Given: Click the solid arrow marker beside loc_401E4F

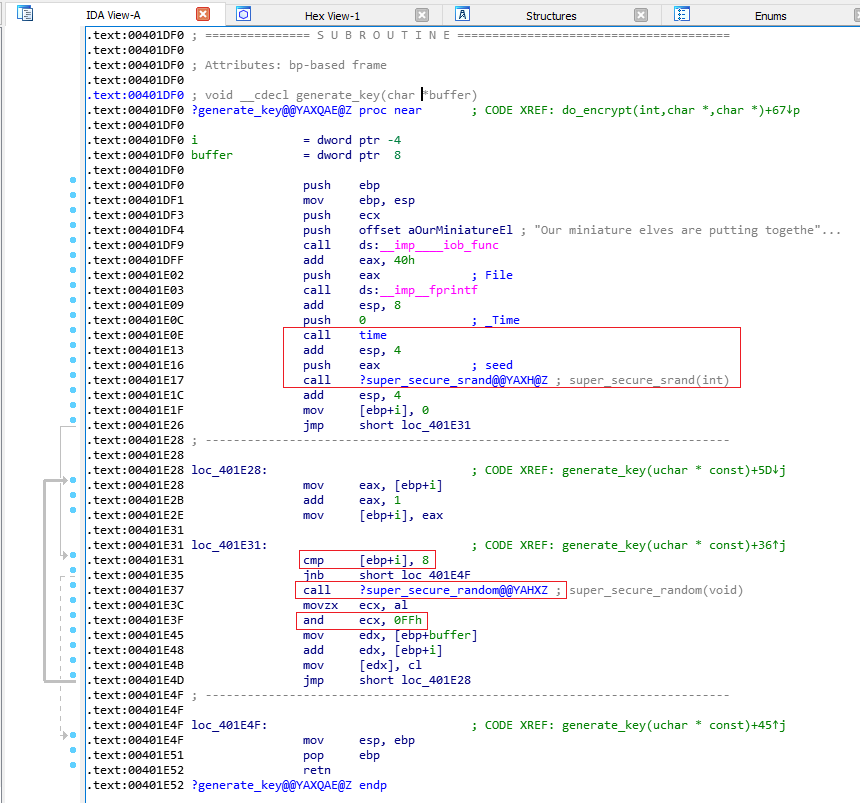Looking at the screenshot, I should coord(66,733).
